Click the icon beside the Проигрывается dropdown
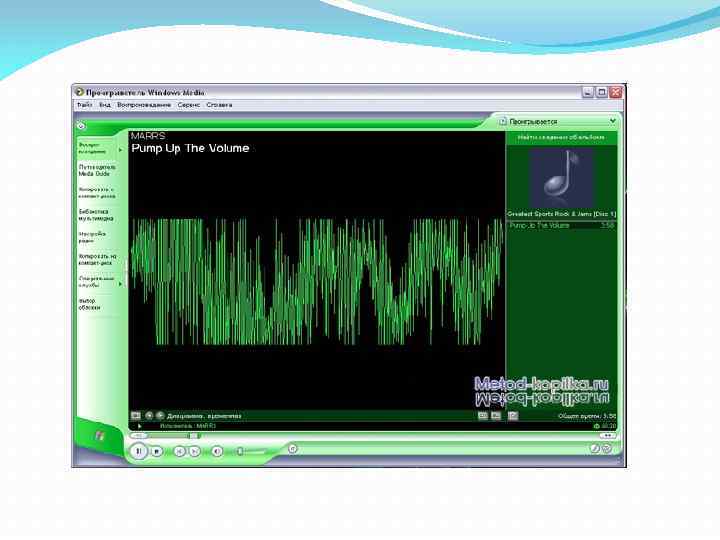This screenshot has width=720, height=540. click(x=503, y=121)
